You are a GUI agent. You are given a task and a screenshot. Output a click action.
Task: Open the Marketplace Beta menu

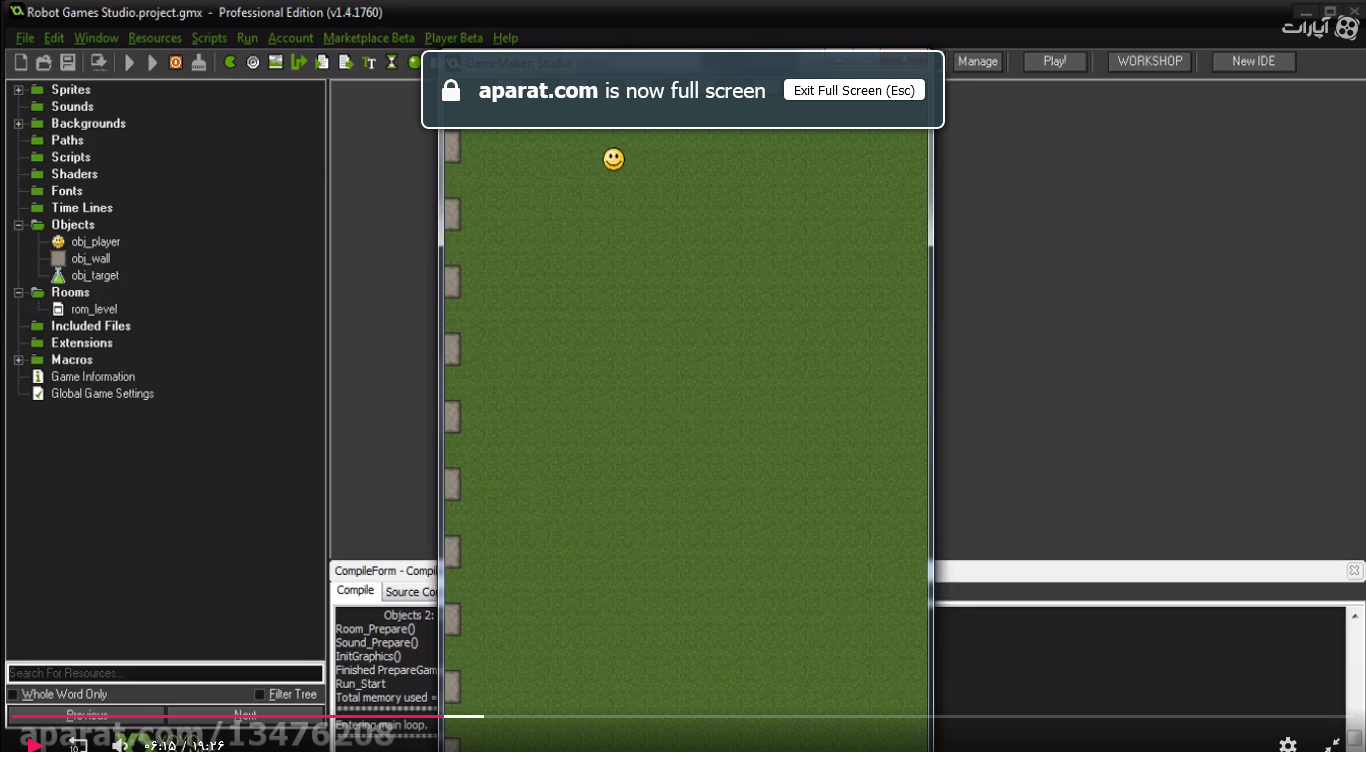(368, 38)
